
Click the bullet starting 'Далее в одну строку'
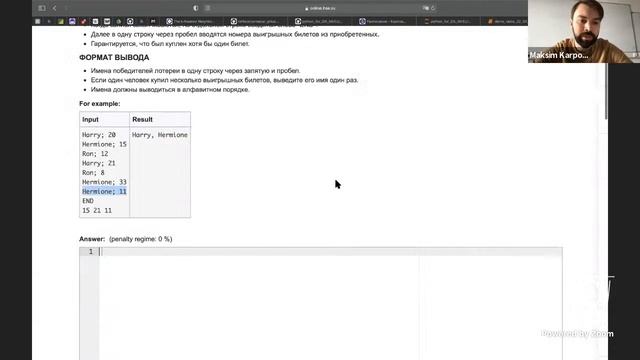[x=235, y=34]
